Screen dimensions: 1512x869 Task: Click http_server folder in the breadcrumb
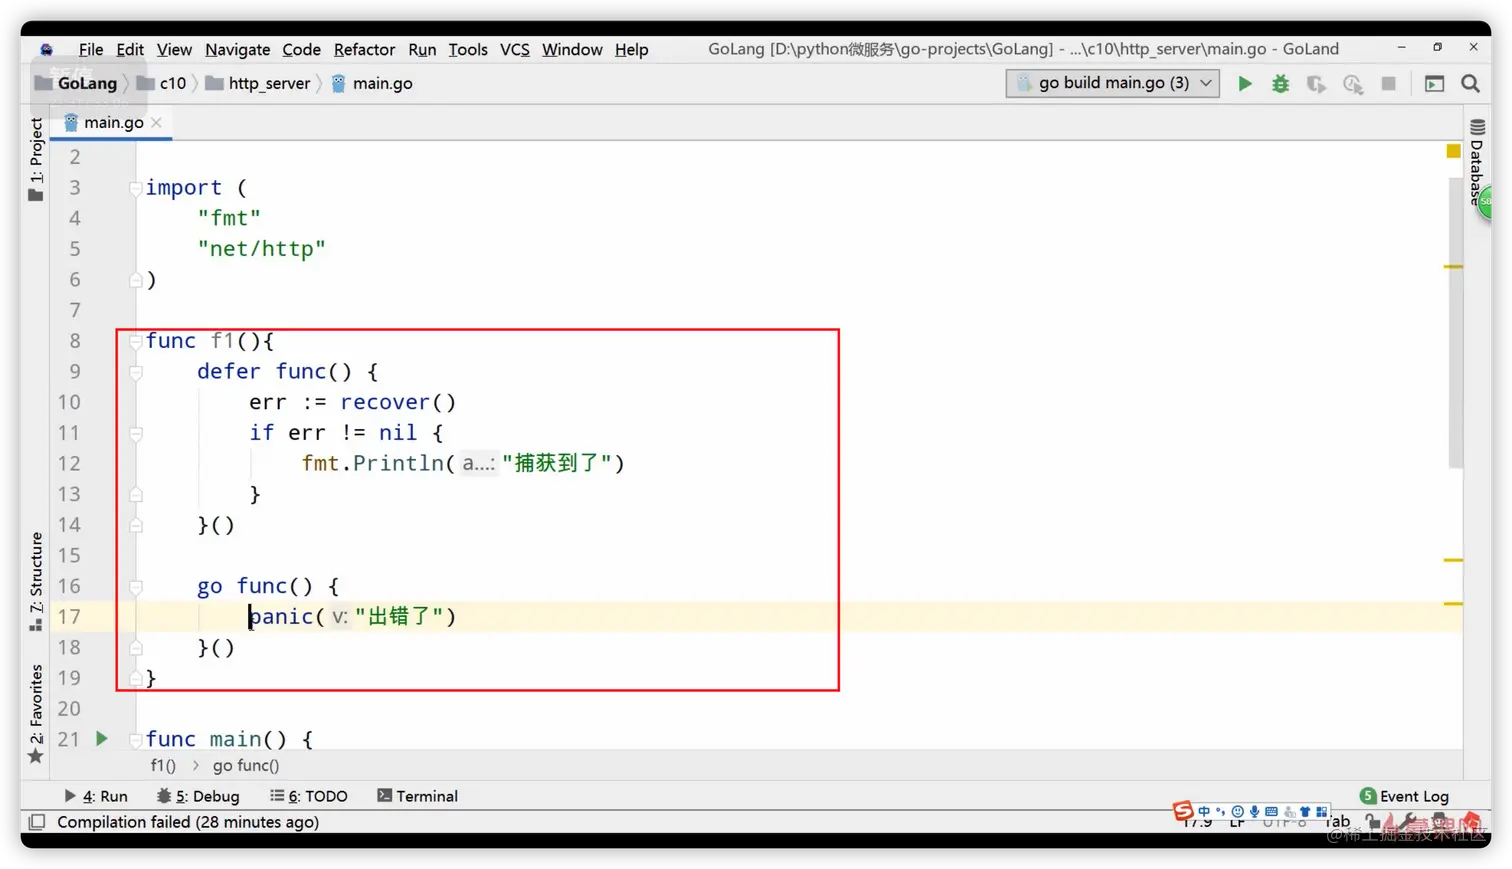[x=258, y=83]
